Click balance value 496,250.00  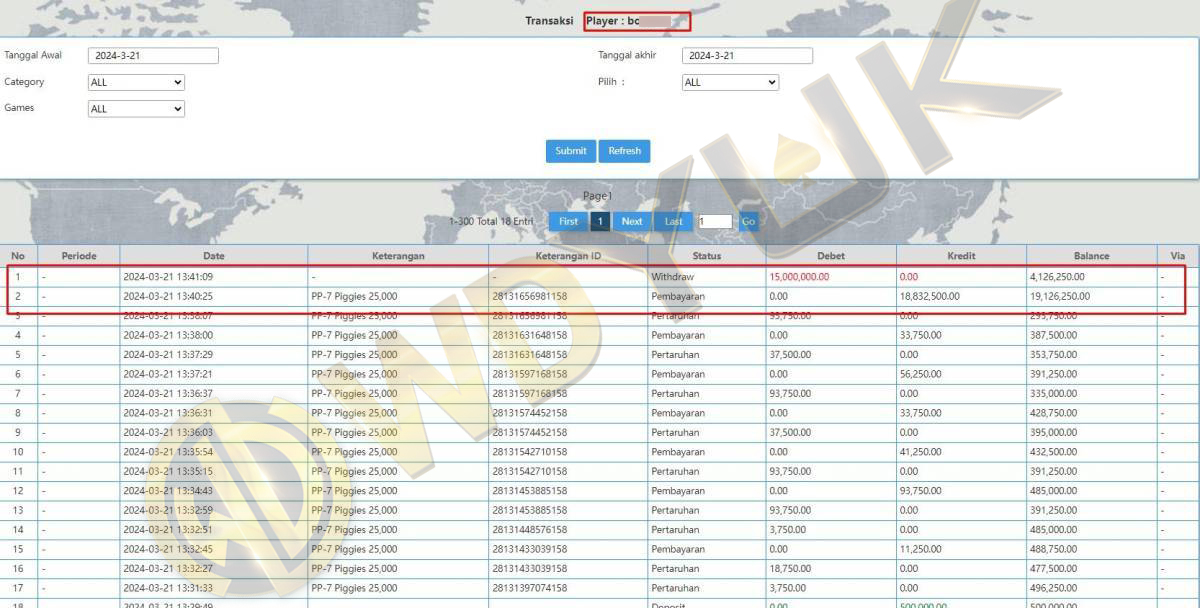point(1055,588)
